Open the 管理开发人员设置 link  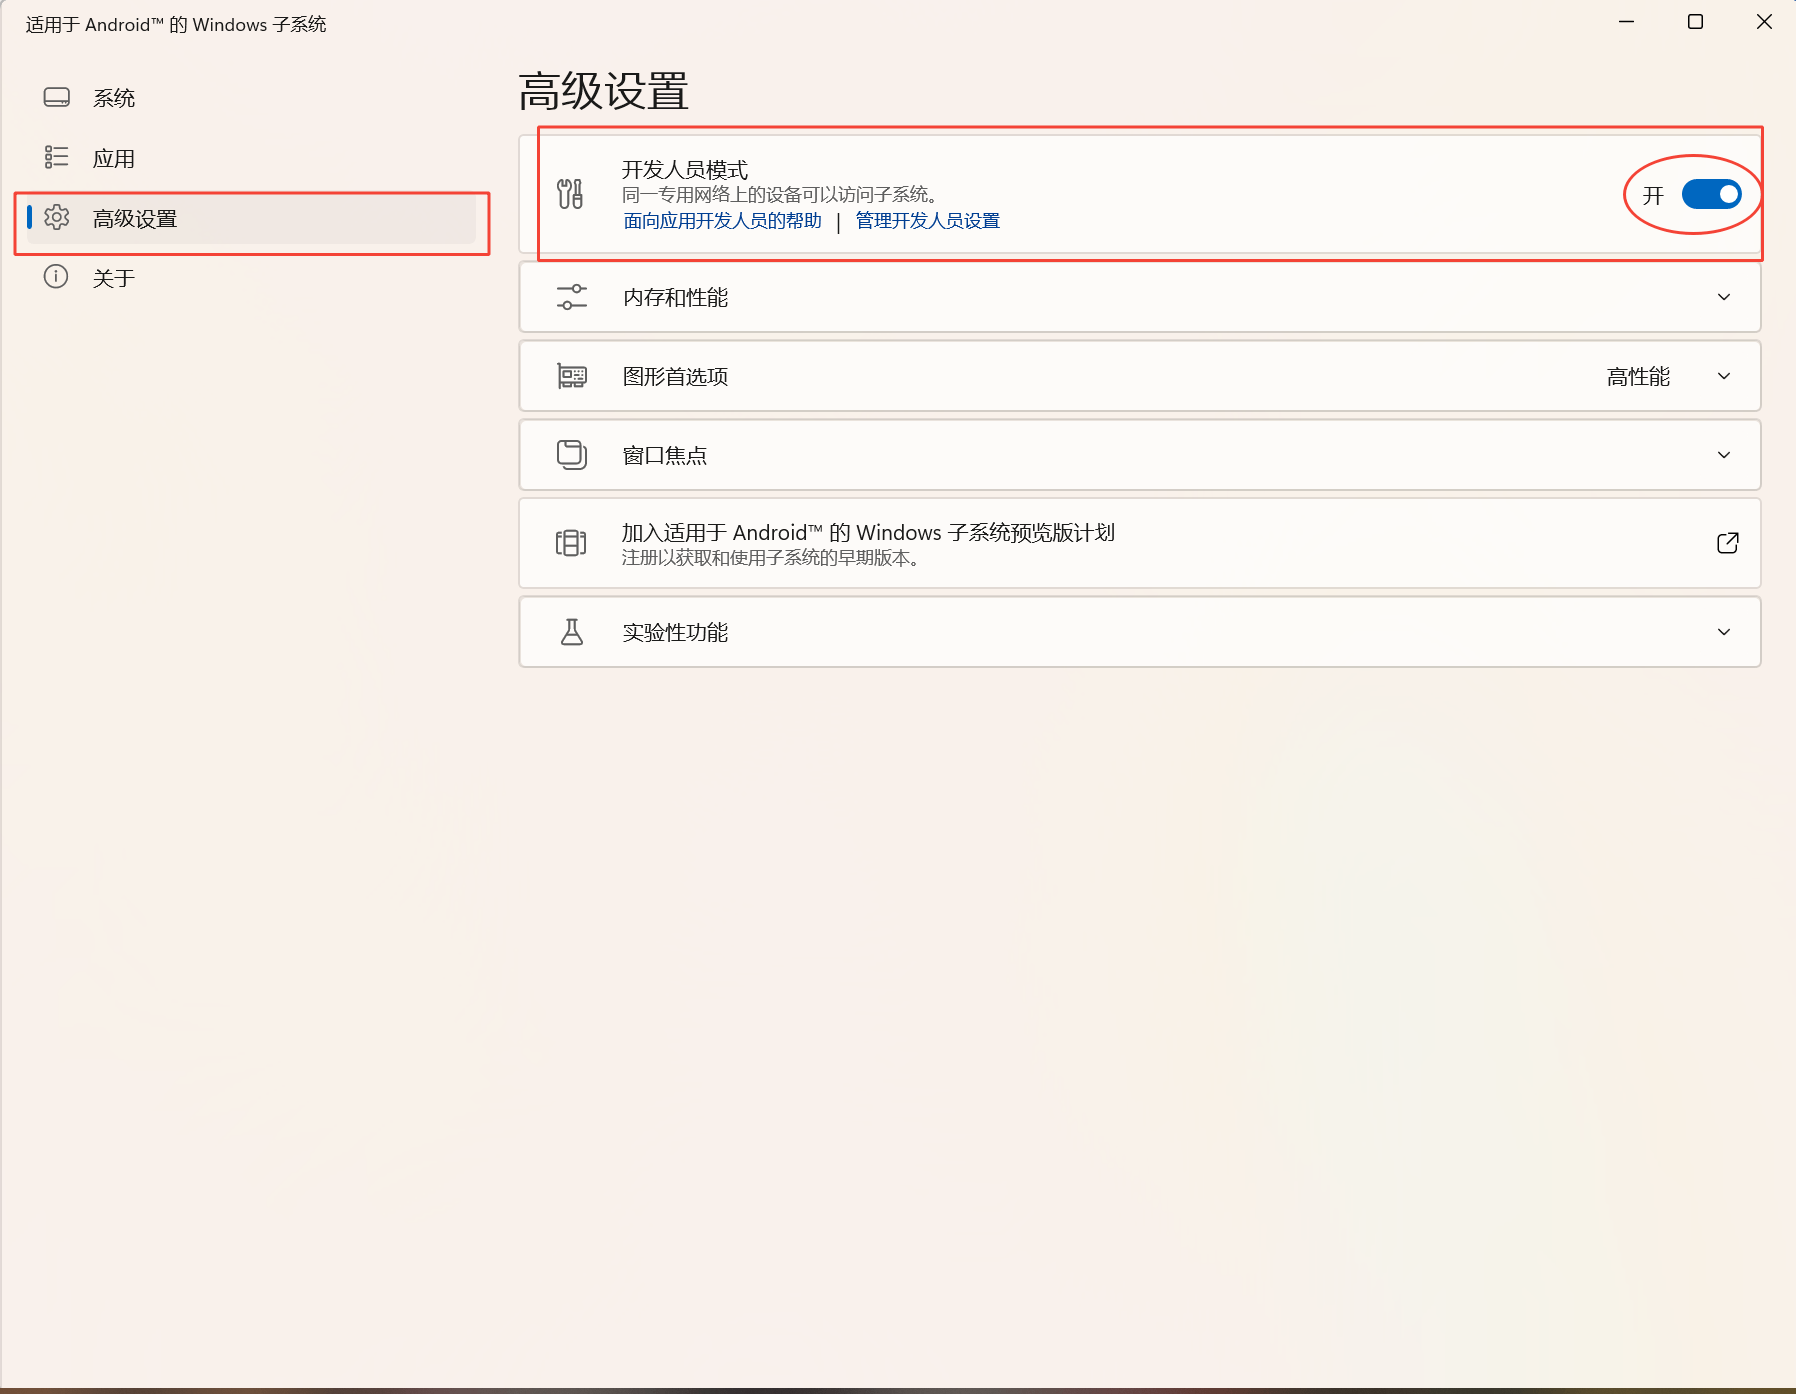click(x=927, y=221)
